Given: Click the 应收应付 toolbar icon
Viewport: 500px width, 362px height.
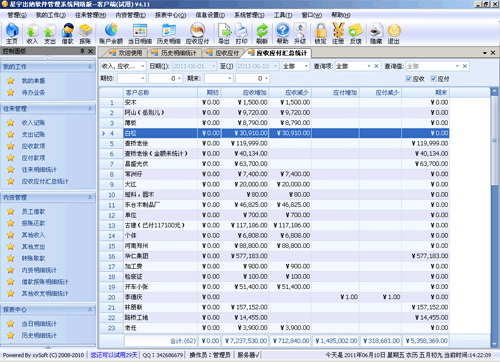Looking at the screenshot, I should [x=197, y=33].
